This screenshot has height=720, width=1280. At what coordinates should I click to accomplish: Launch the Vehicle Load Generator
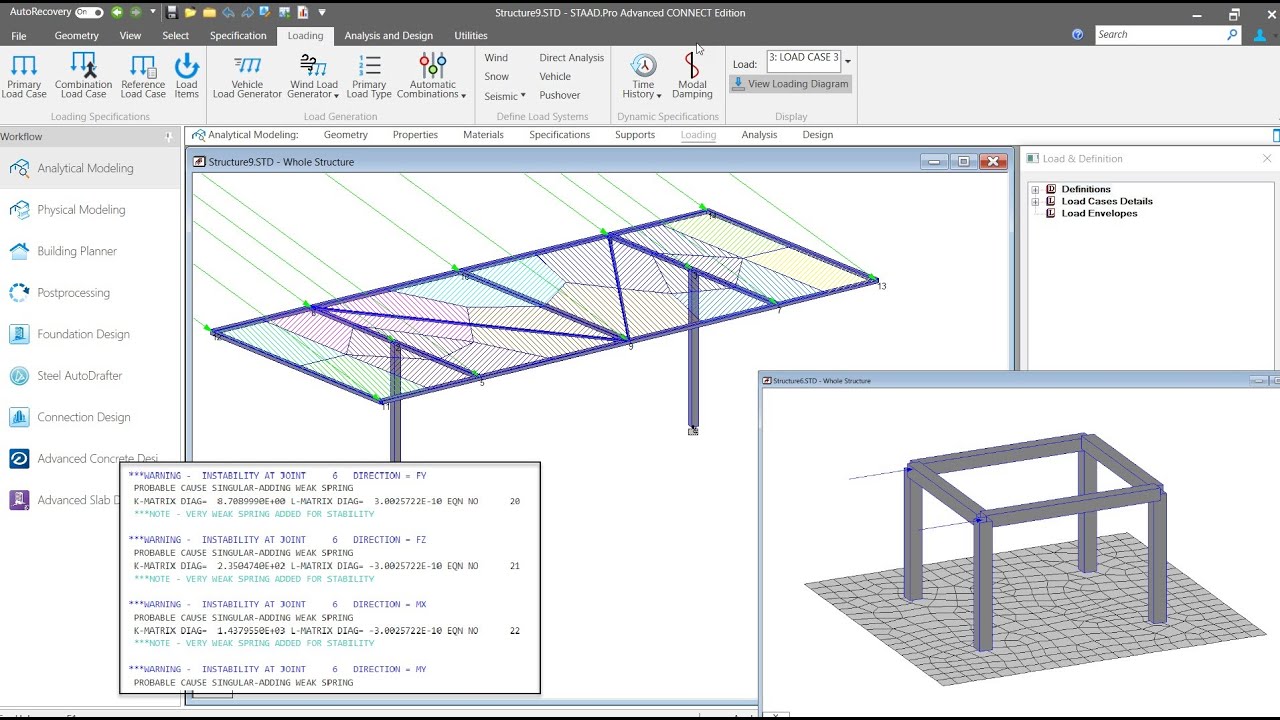tap(247, 75)
